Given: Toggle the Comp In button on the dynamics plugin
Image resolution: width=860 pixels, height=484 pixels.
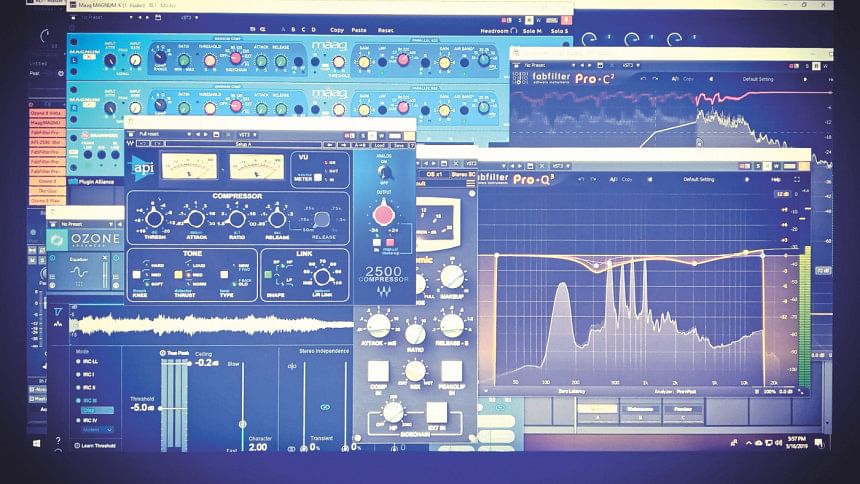Looking at the screenshot, I should point(378,371).
